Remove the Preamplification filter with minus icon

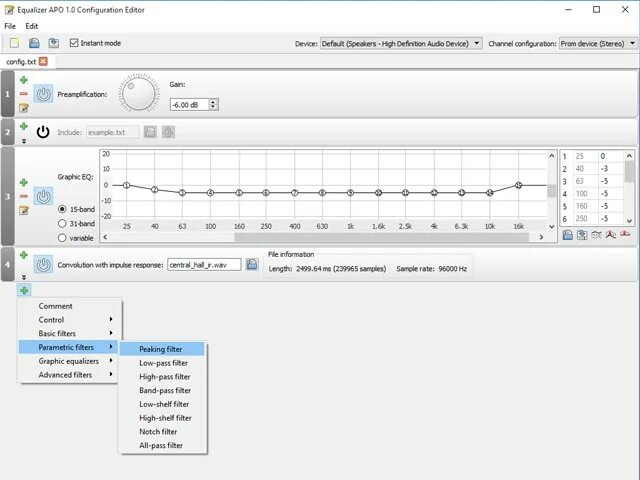coord(24,94)
